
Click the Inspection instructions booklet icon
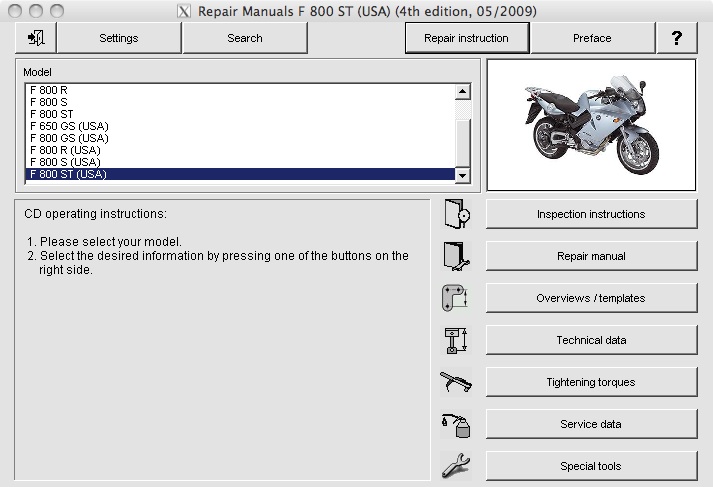(x=456, y=214)
